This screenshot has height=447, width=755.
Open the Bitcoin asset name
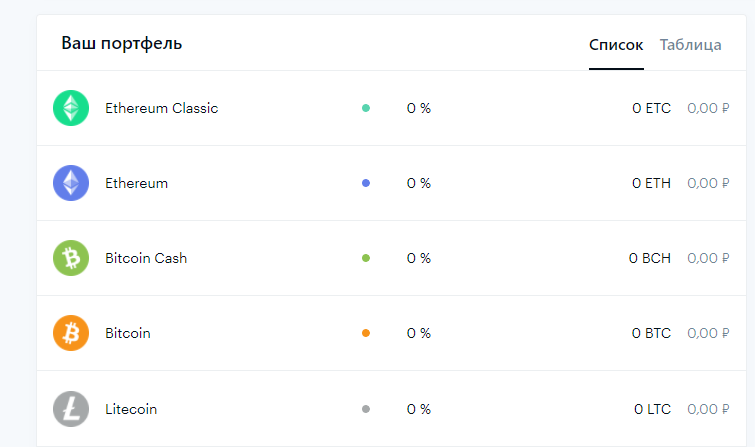[x=128, y=333]
